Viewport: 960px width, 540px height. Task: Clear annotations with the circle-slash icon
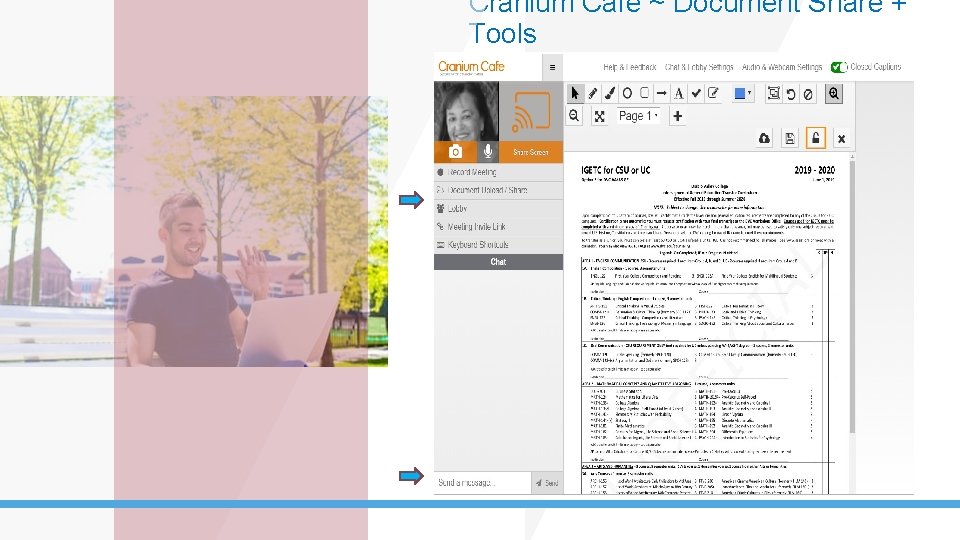(808, 94)
